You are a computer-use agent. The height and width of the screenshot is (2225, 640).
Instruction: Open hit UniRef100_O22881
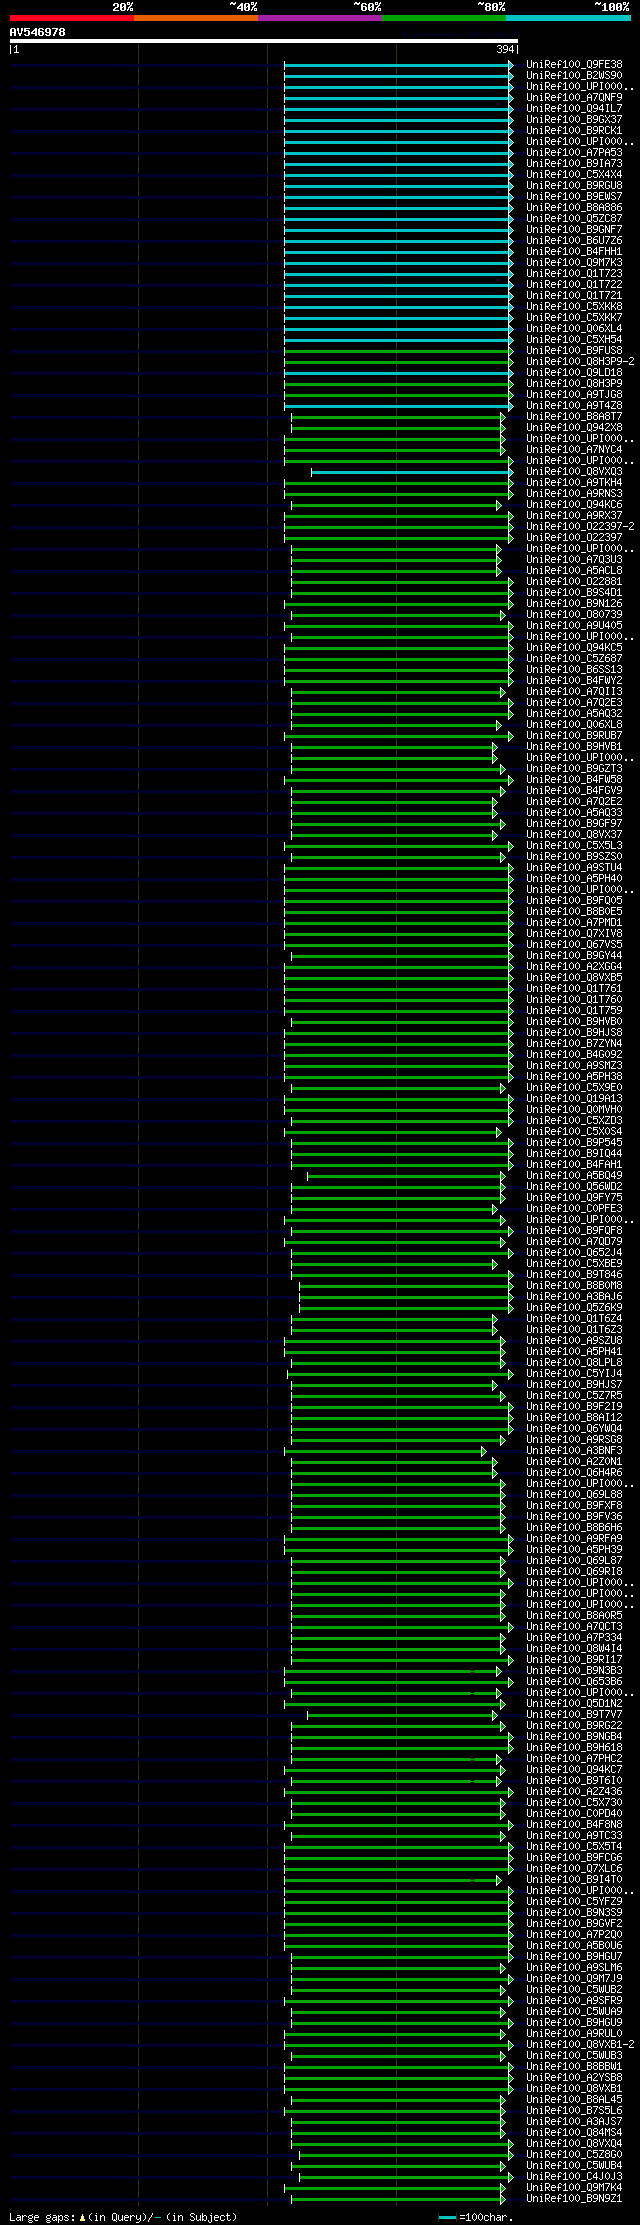pos(574,582)
